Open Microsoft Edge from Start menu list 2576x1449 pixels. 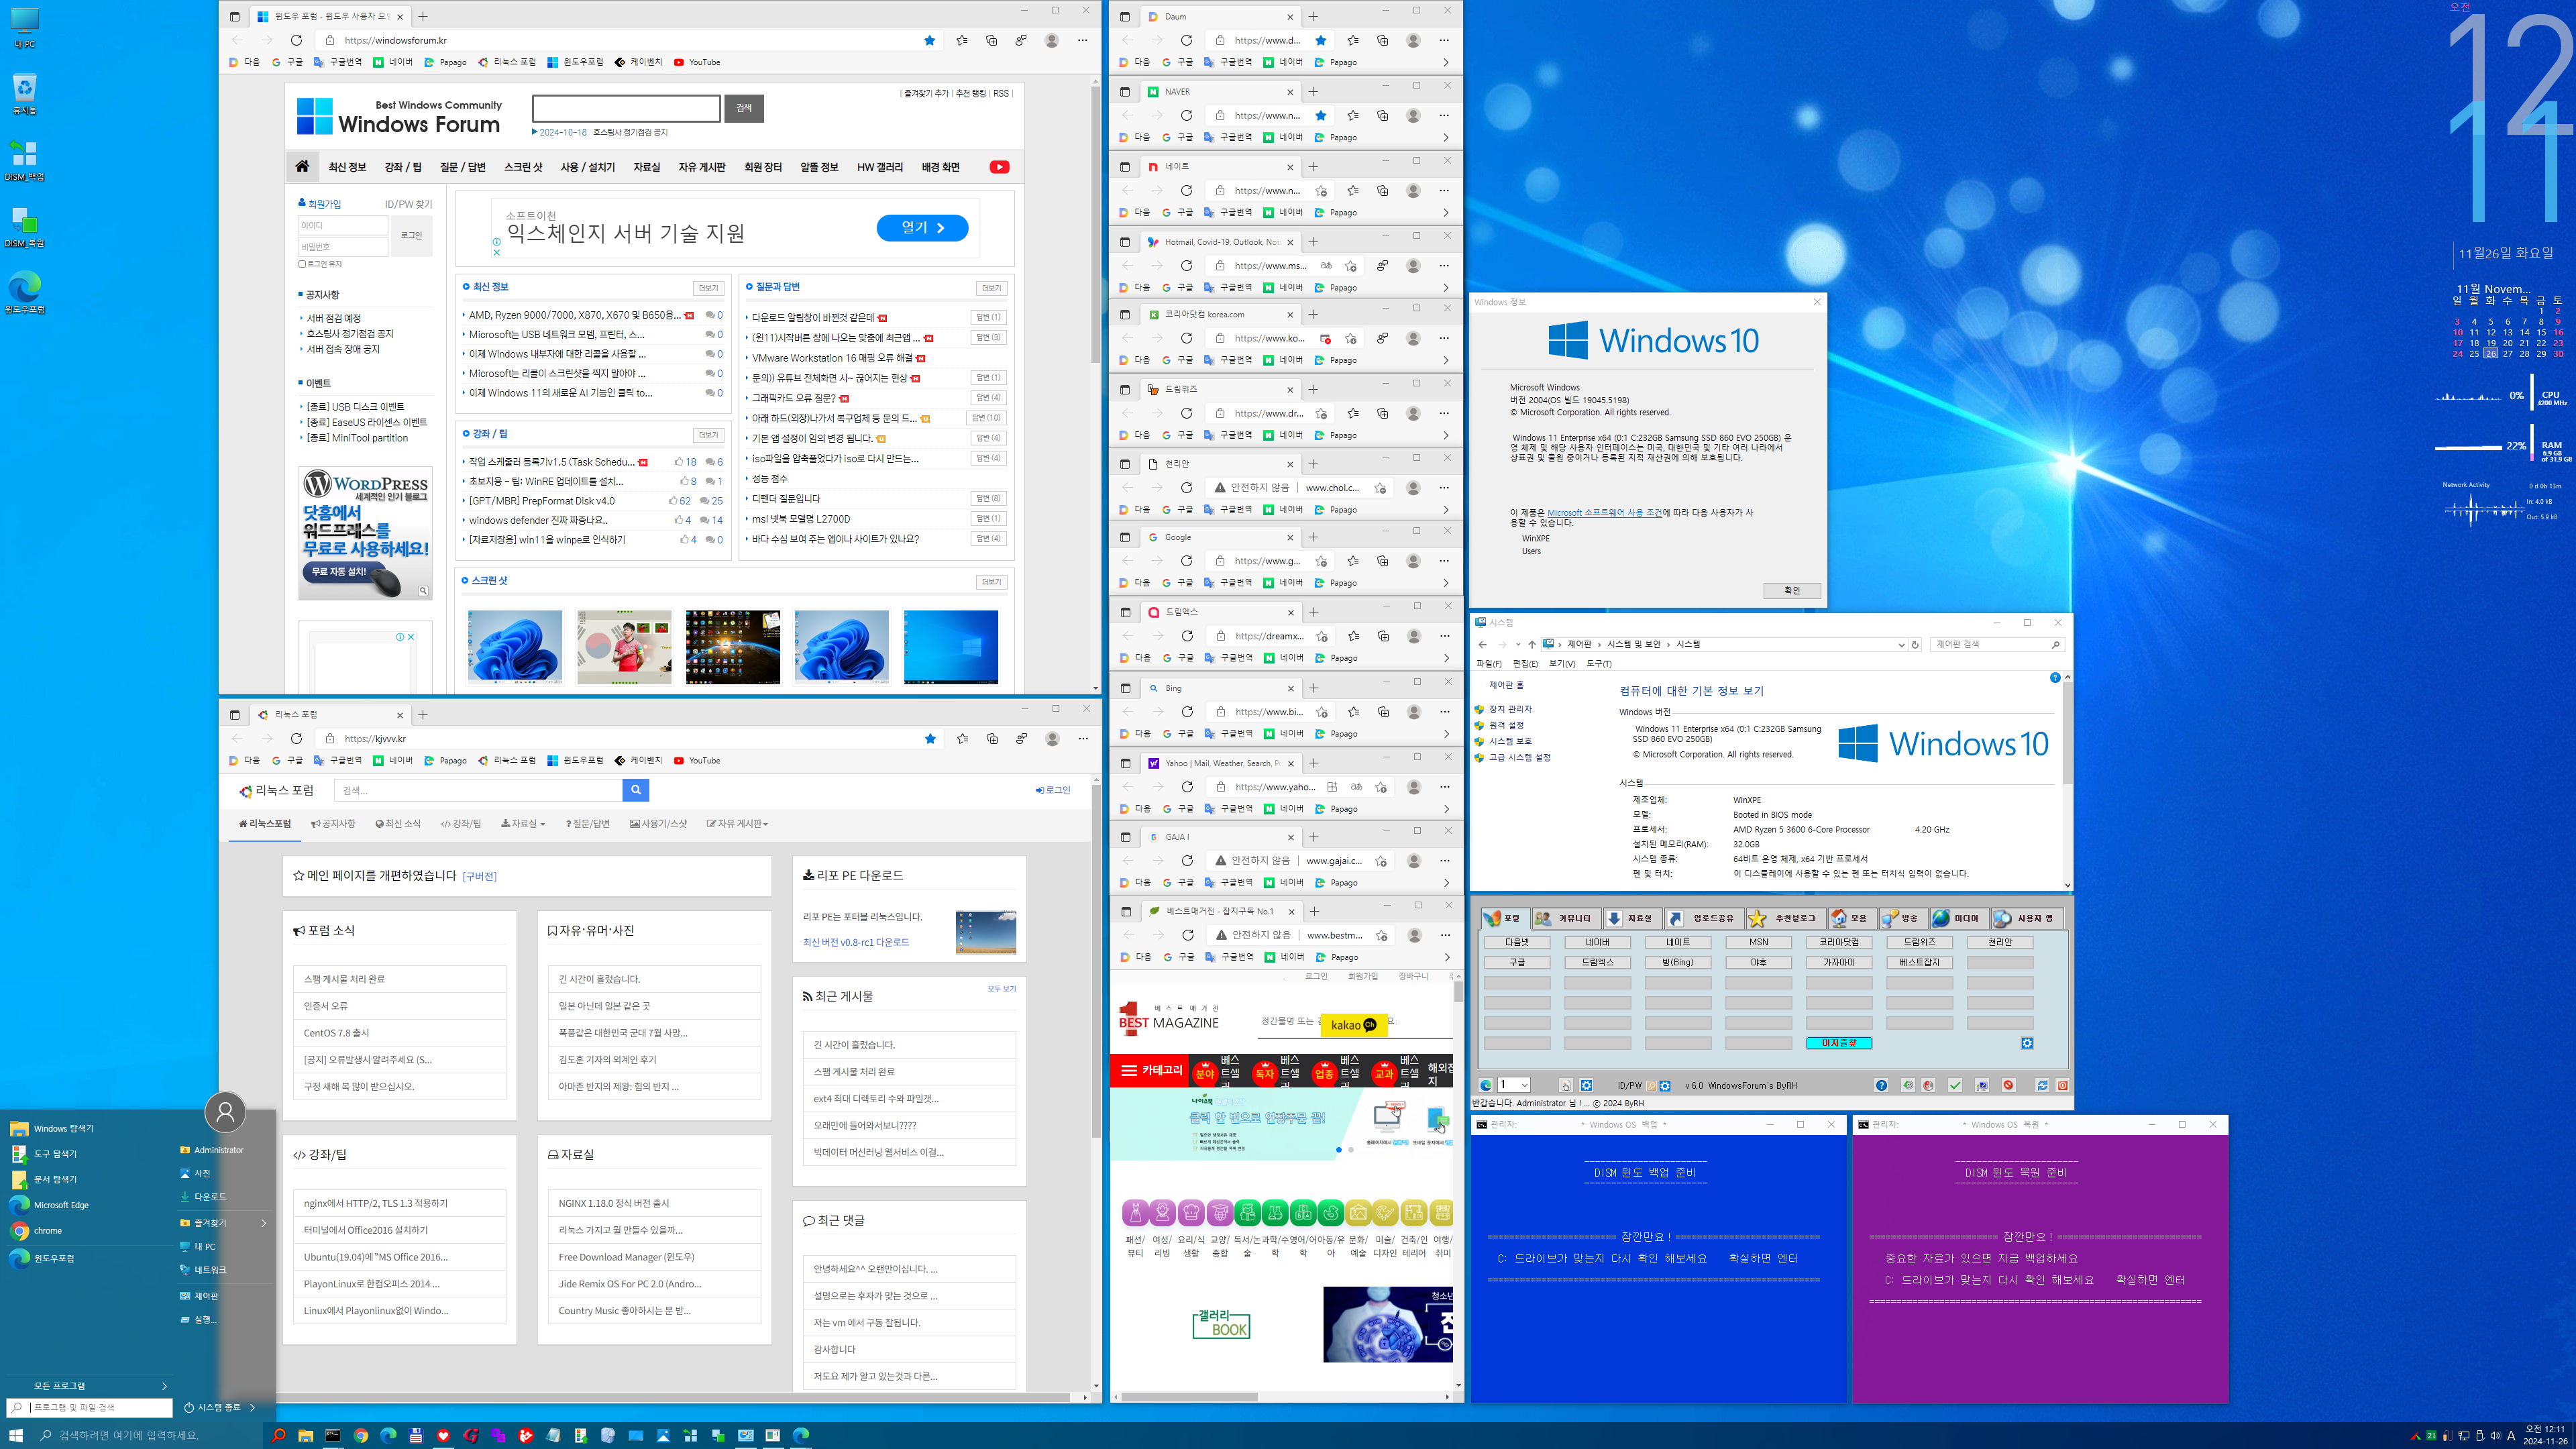61,1205
